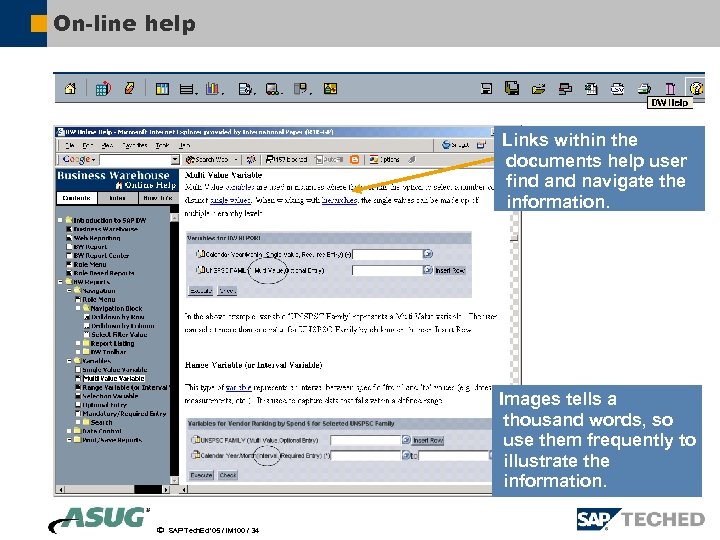
Task: Open the Select Filter Value topic
Action: [x=119, y=334]
